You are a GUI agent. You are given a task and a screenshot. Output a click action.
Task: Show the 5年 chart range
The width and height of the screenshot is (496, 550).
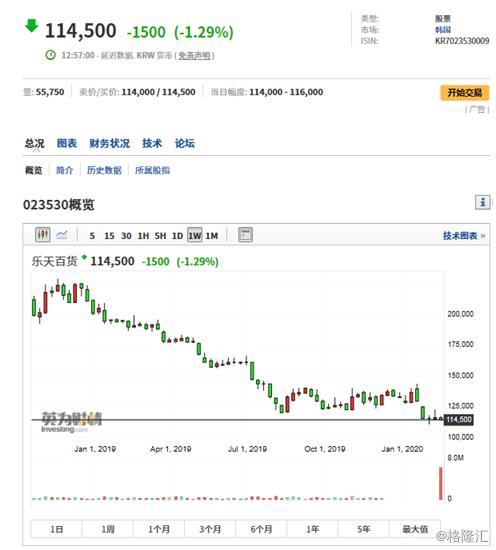click(364, 529)
